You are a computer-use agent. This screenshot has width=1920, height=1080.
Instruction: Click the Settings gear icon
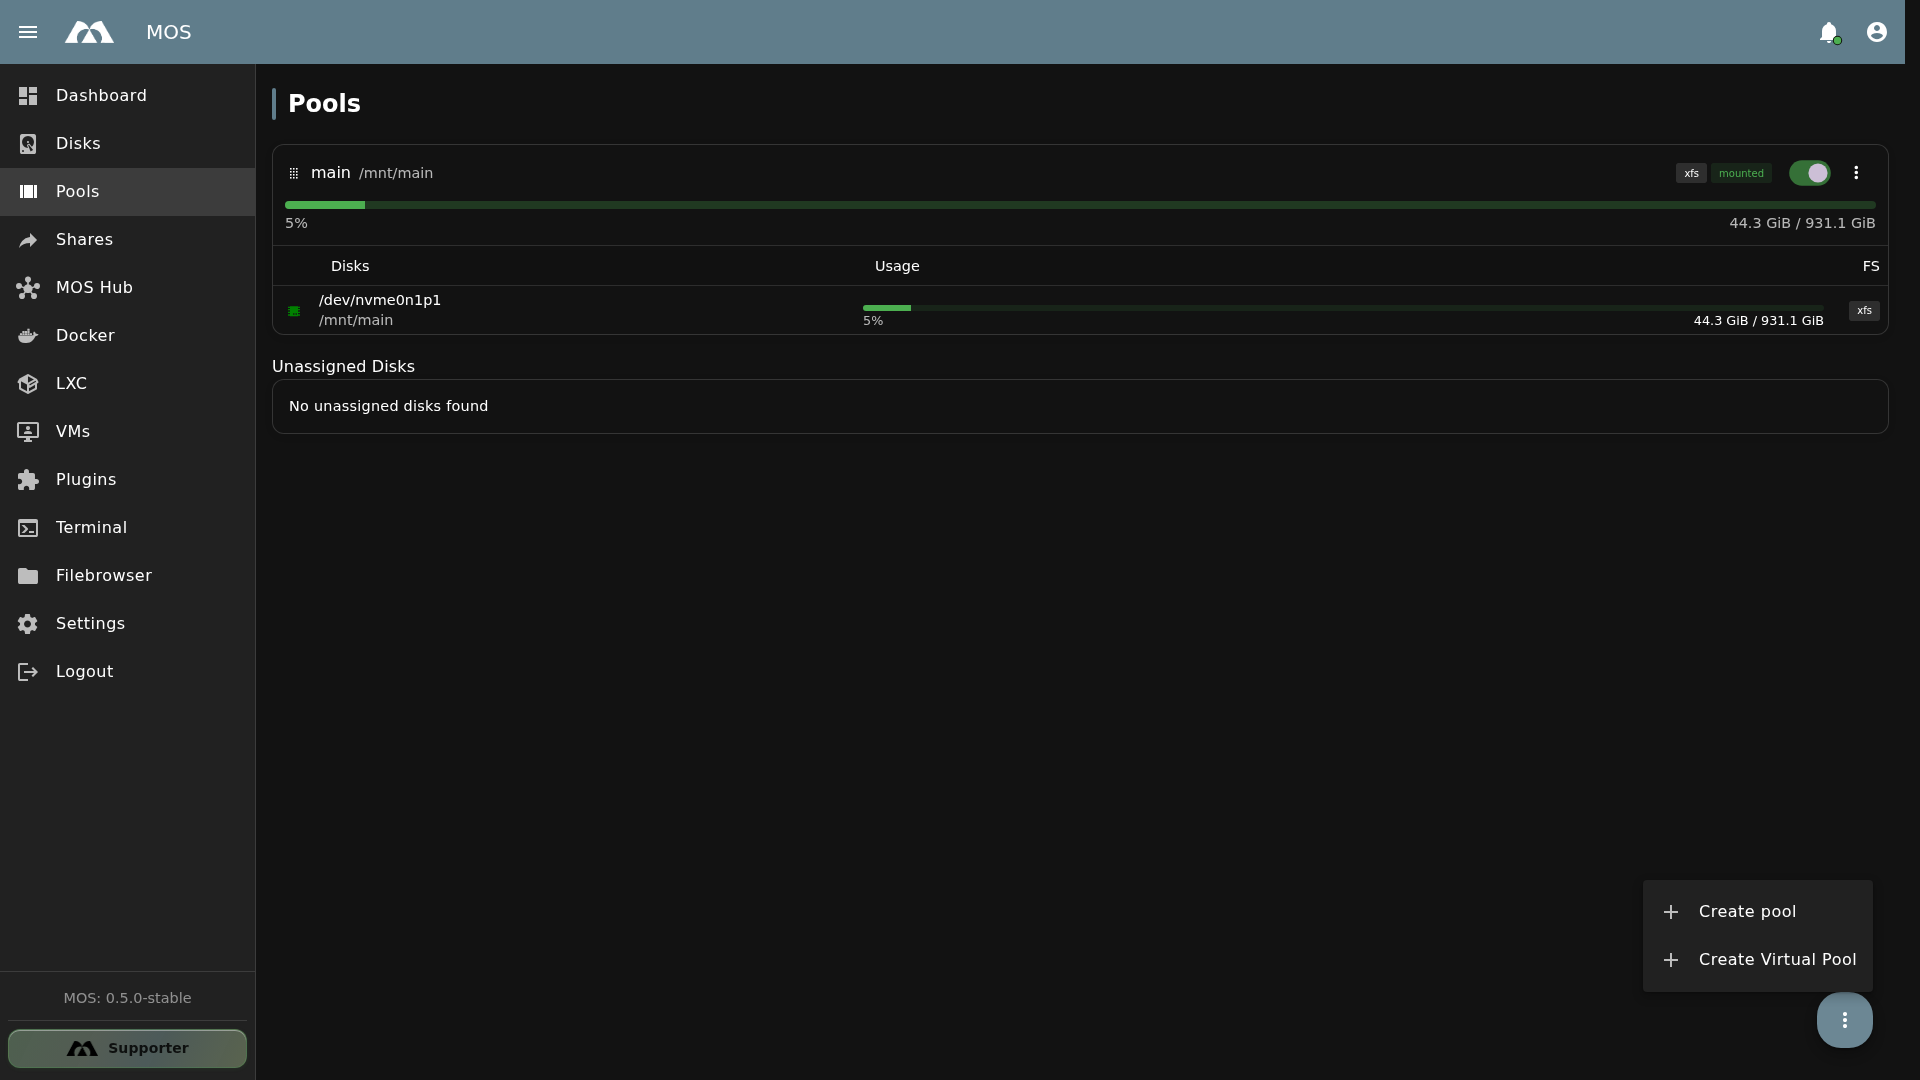tap(28, 624)
